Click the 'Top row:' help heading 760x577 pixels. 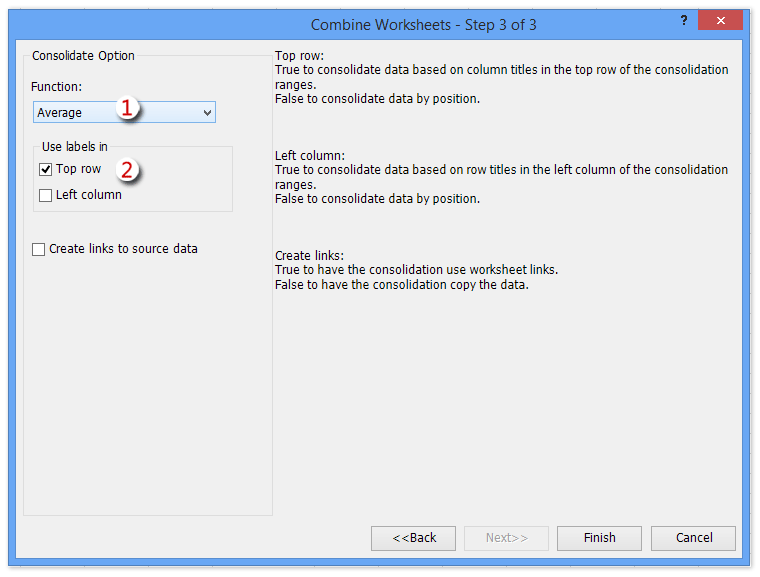click(x=300, y=56)
